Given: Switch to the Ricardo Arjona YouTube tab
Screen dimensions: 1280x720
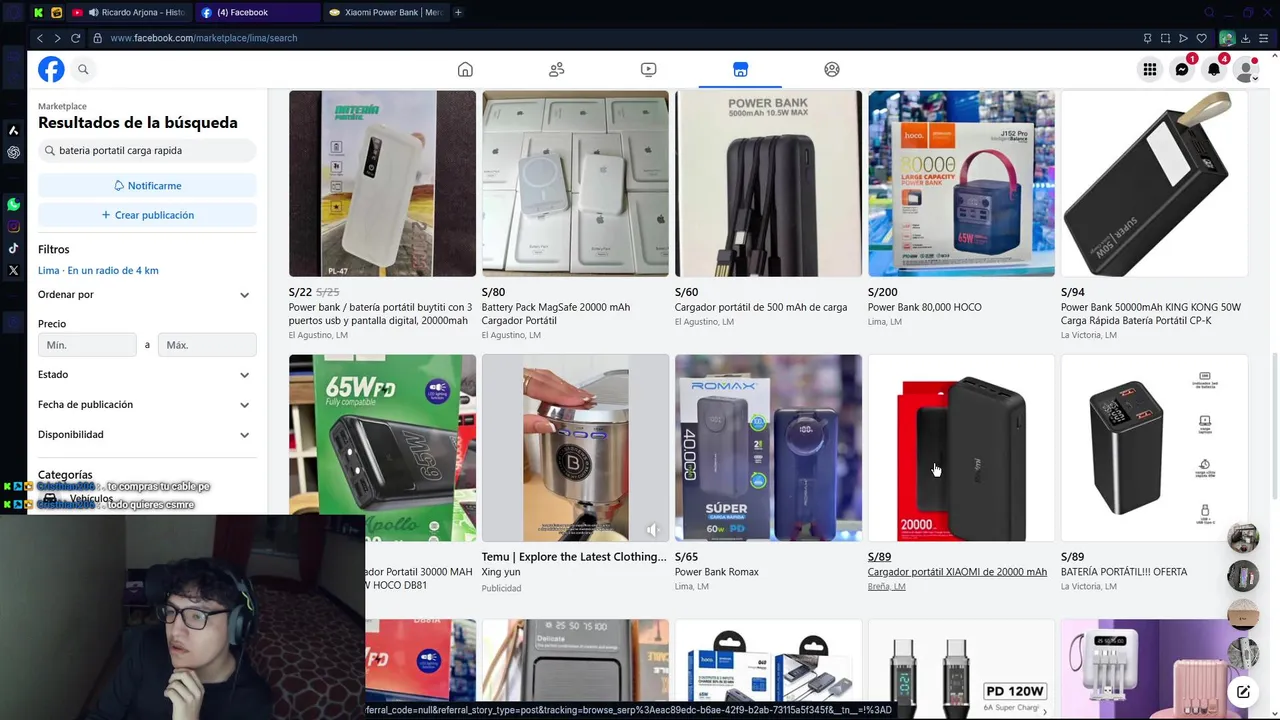Looking at the screenshot, I should pyautogui.click(x=129, y=12).
